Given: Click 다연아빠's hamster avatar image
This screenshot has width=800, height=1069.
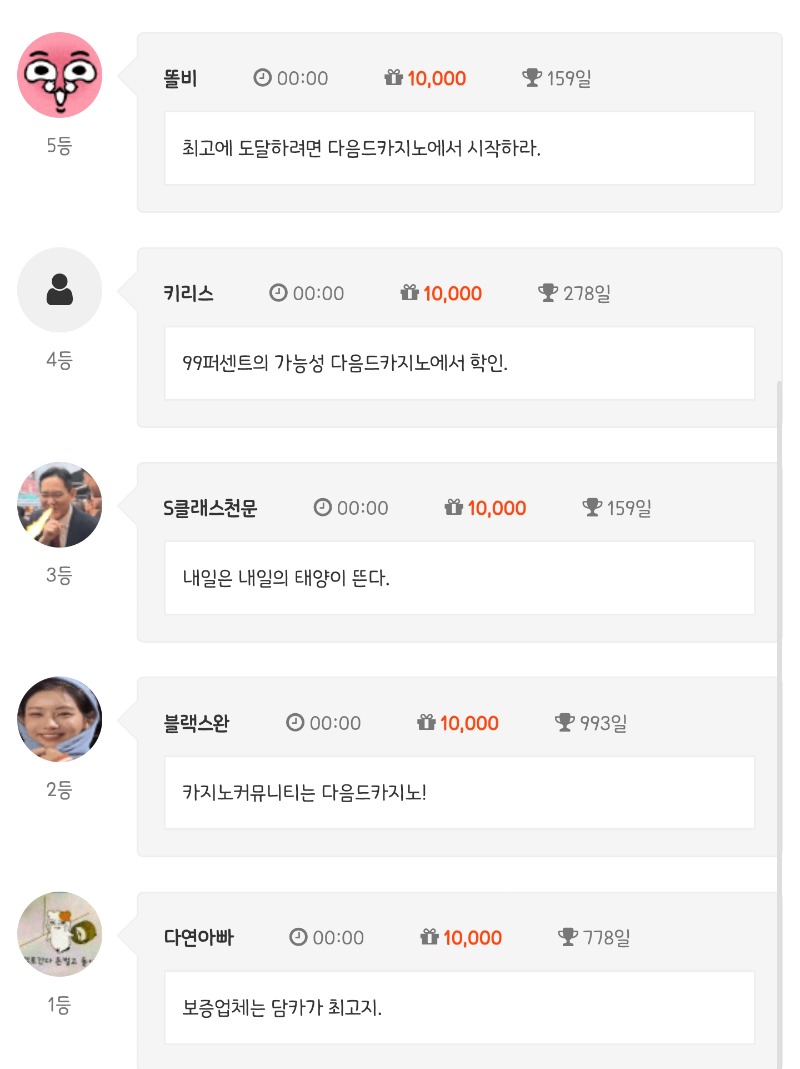Looking at the screenshot, I should pyautogui.click(x=59, y=934).
